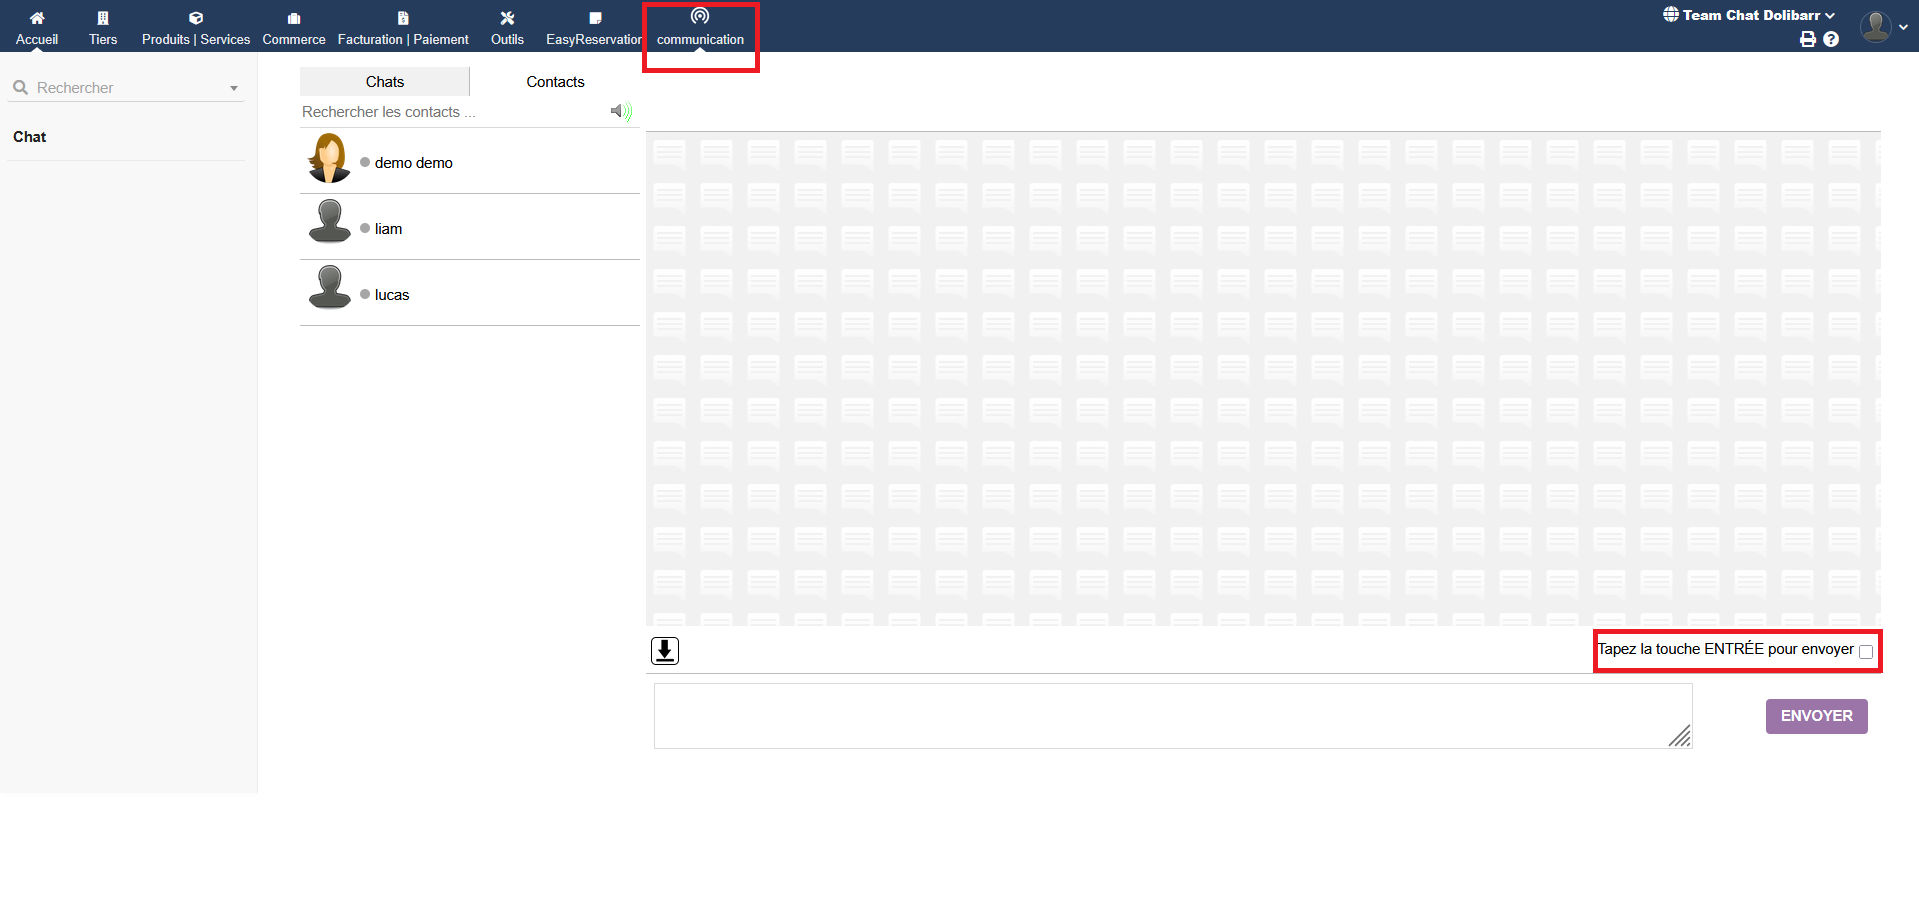Screen dimensions: 1919x907
Task: Click the Accueil home icon
Action: click(x=37, y=18)
